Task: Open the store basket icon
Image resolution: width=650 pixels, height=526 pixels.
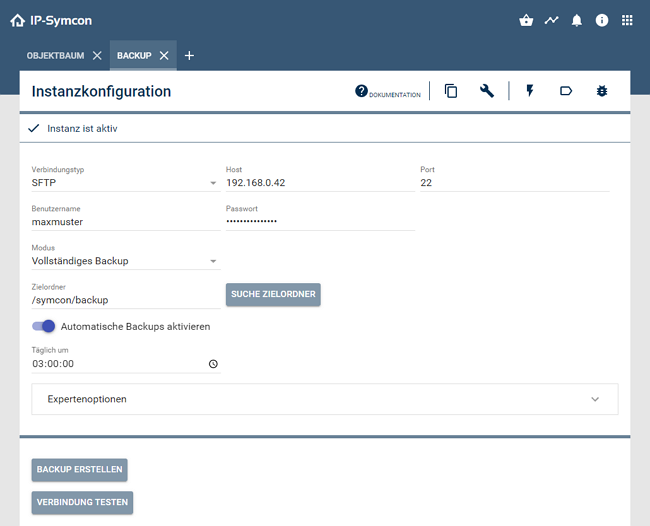Action: click(x=526, y=20)
